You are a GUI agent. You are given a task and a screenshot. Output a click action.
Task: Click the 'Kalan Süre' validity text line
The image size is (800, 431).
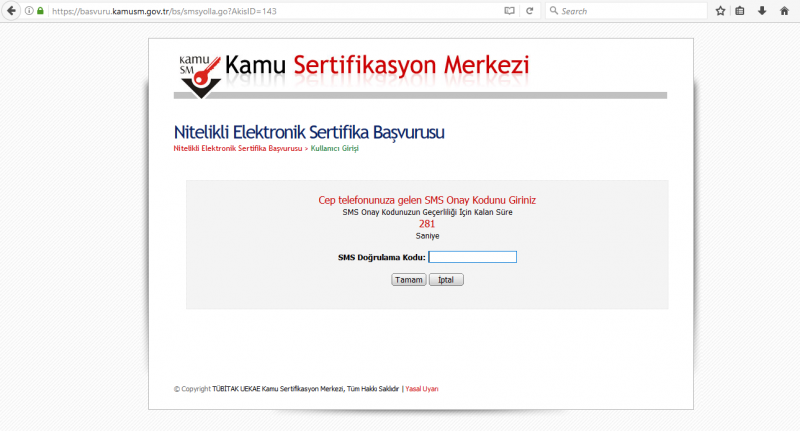coord(428,212)
